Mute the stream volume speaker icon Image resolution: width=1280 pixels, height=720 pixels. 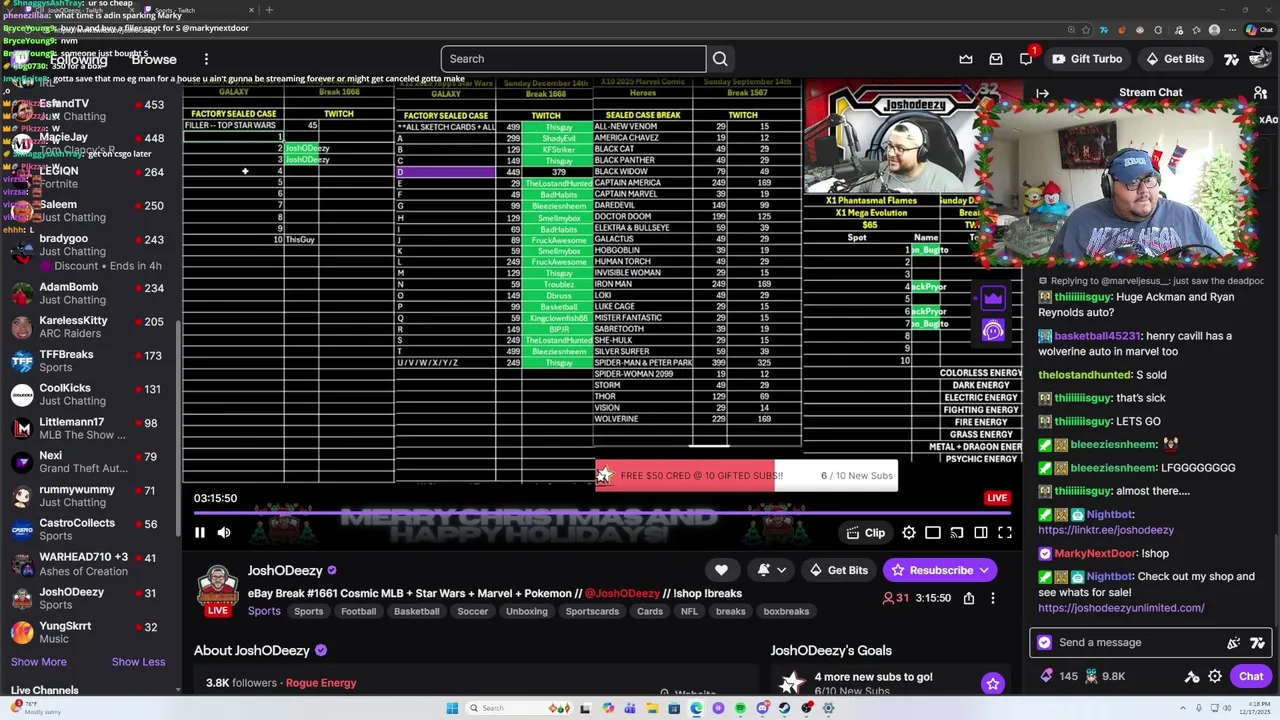224,533
